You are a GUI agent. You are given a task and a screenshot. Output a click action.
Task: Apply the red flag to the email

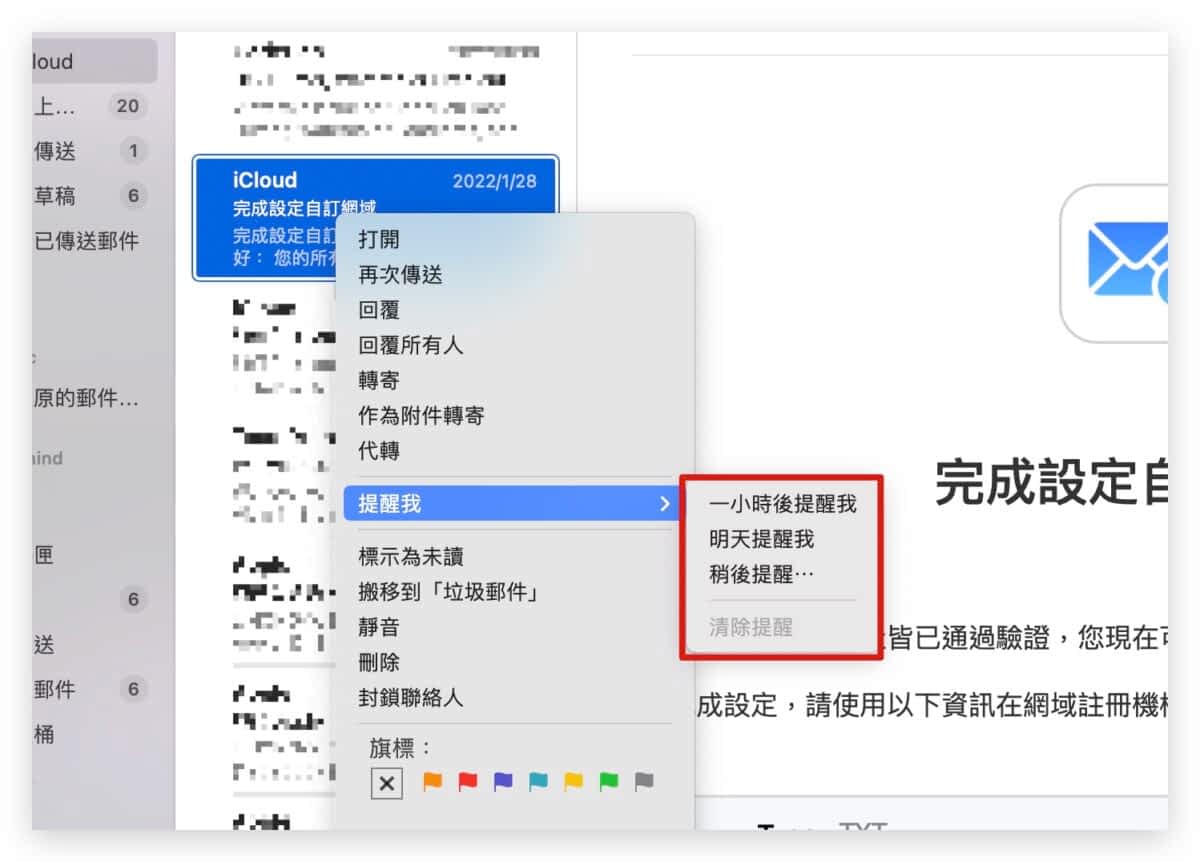(x=467, y=782)
